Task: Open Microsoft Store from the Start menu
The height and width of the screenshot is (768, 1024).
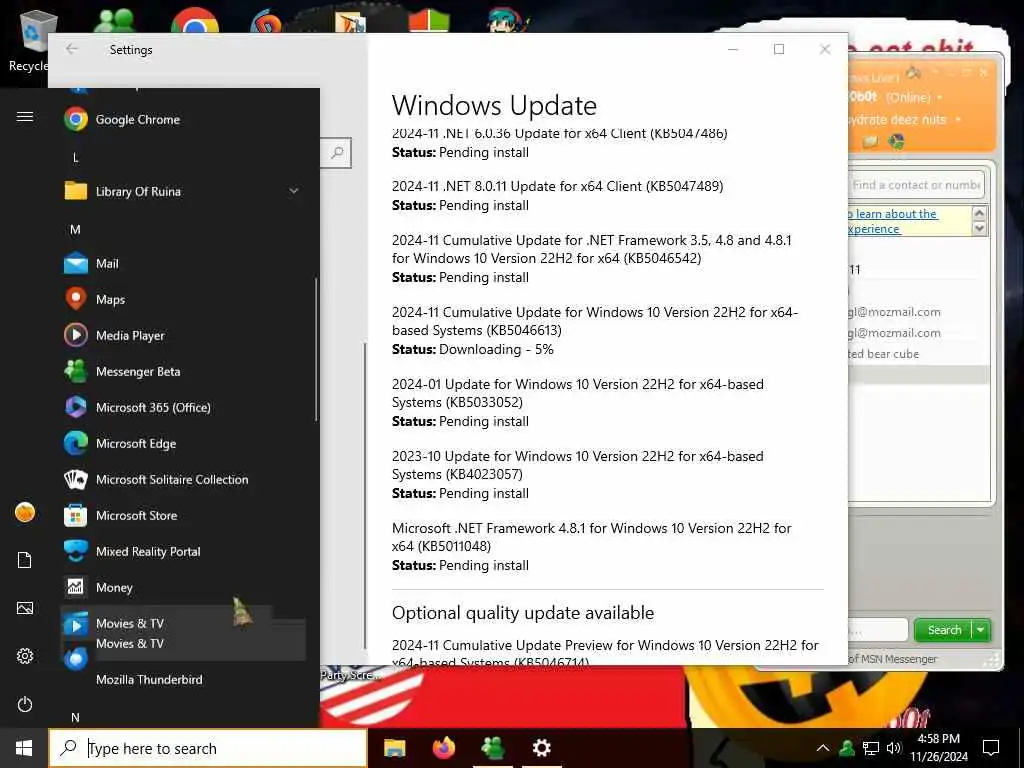Action: point(183,515)
